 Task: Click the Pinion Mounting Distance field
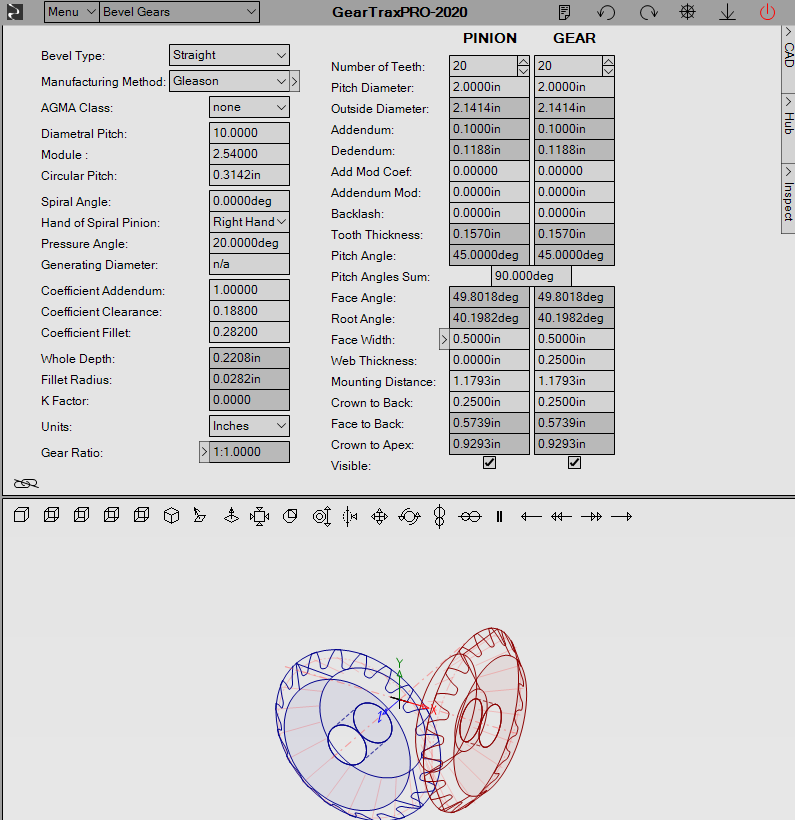click(489, 381)
